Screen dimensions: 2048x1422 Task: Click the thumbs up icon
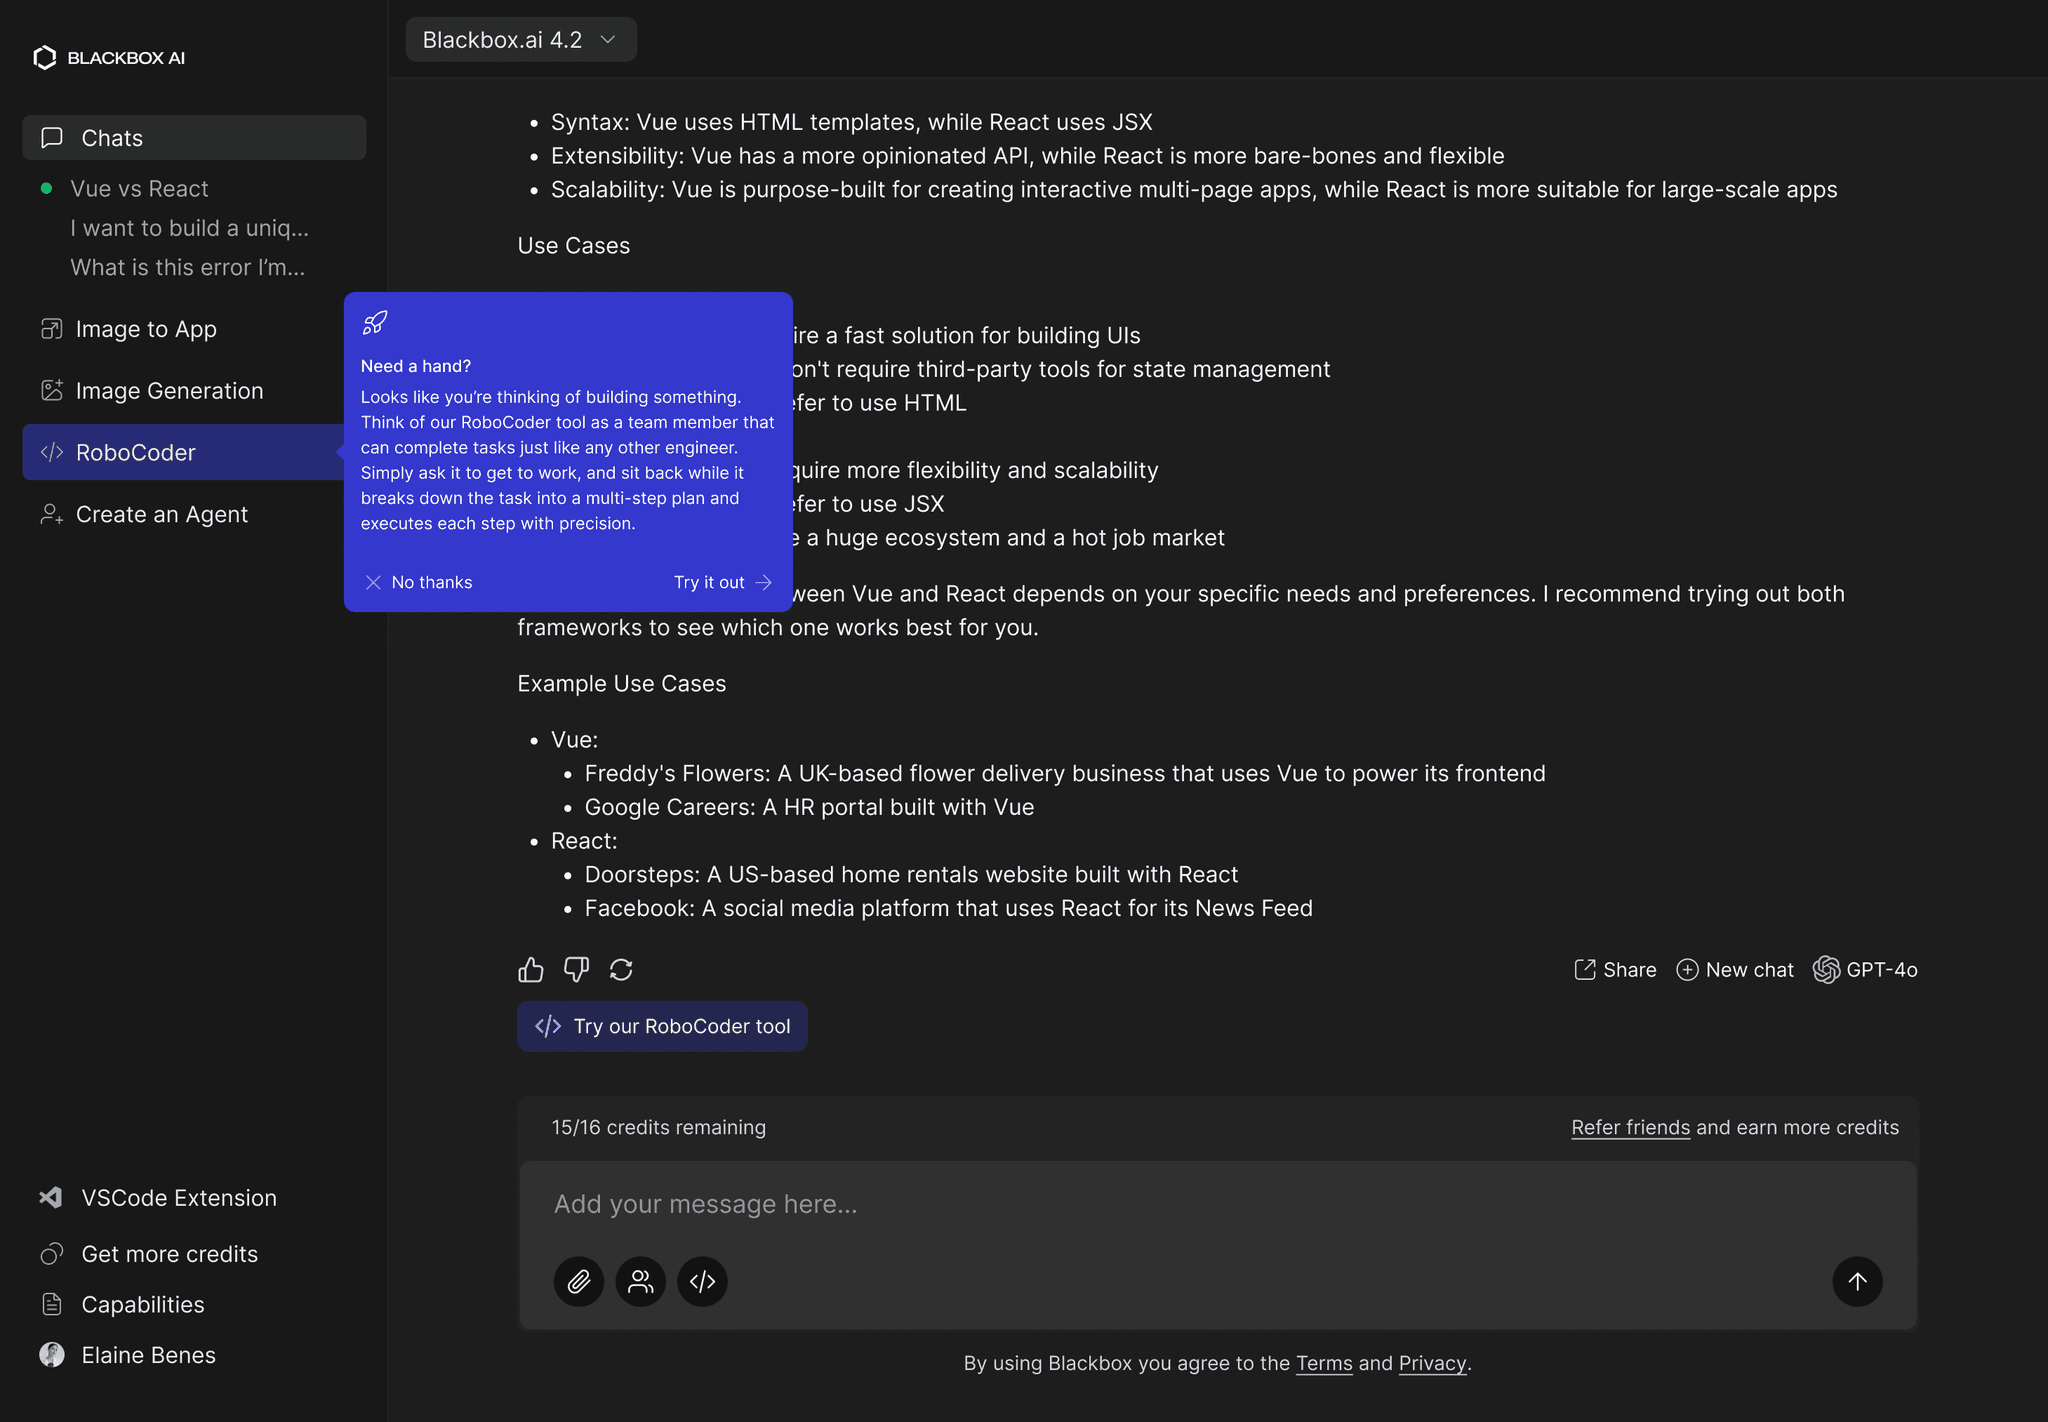(531, 970)
